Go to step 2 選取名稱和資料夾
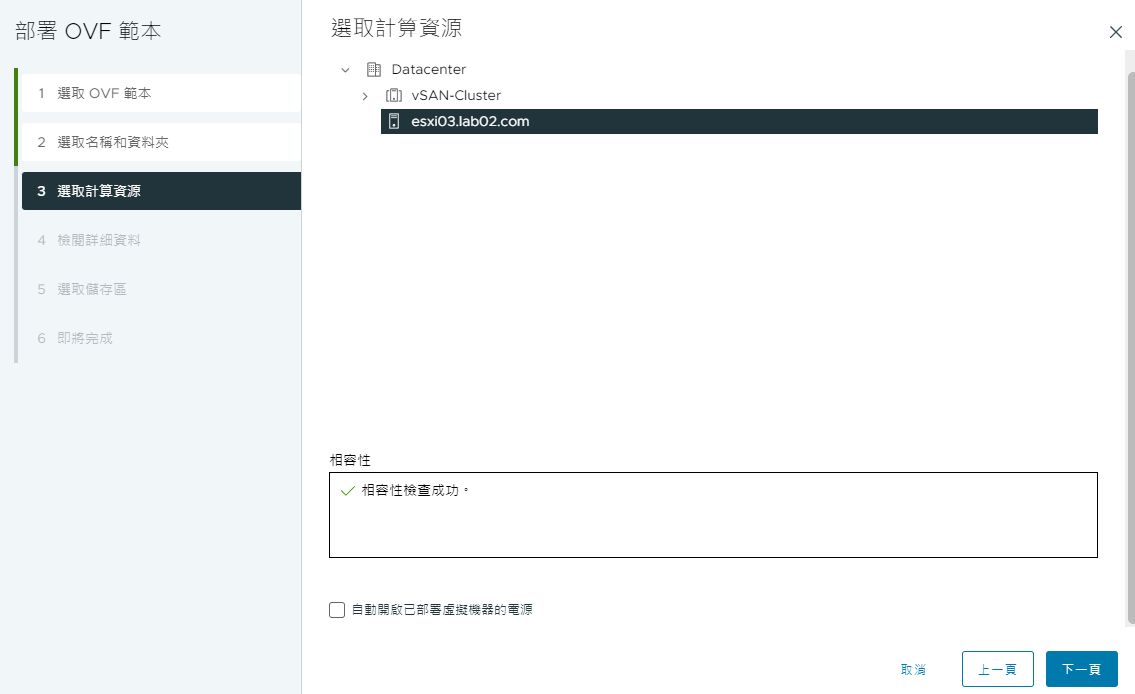 point(161,142)
